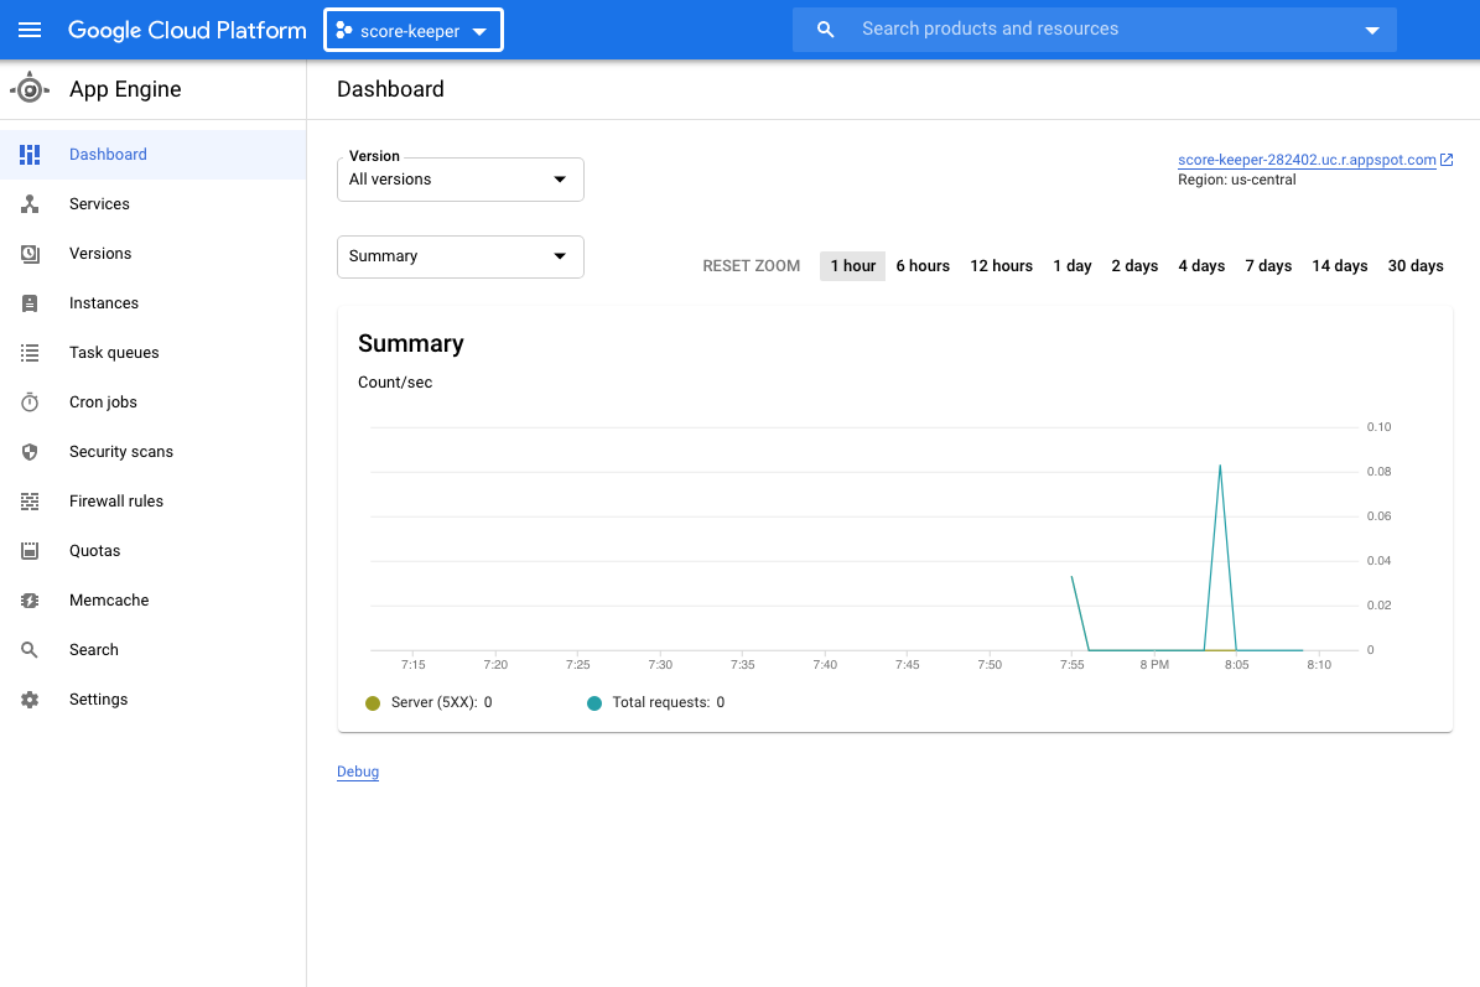This screenshot has width=1480, height=987.
Task: Open the App Engine Dashboard icon
Action: click(x=30, y=154)
